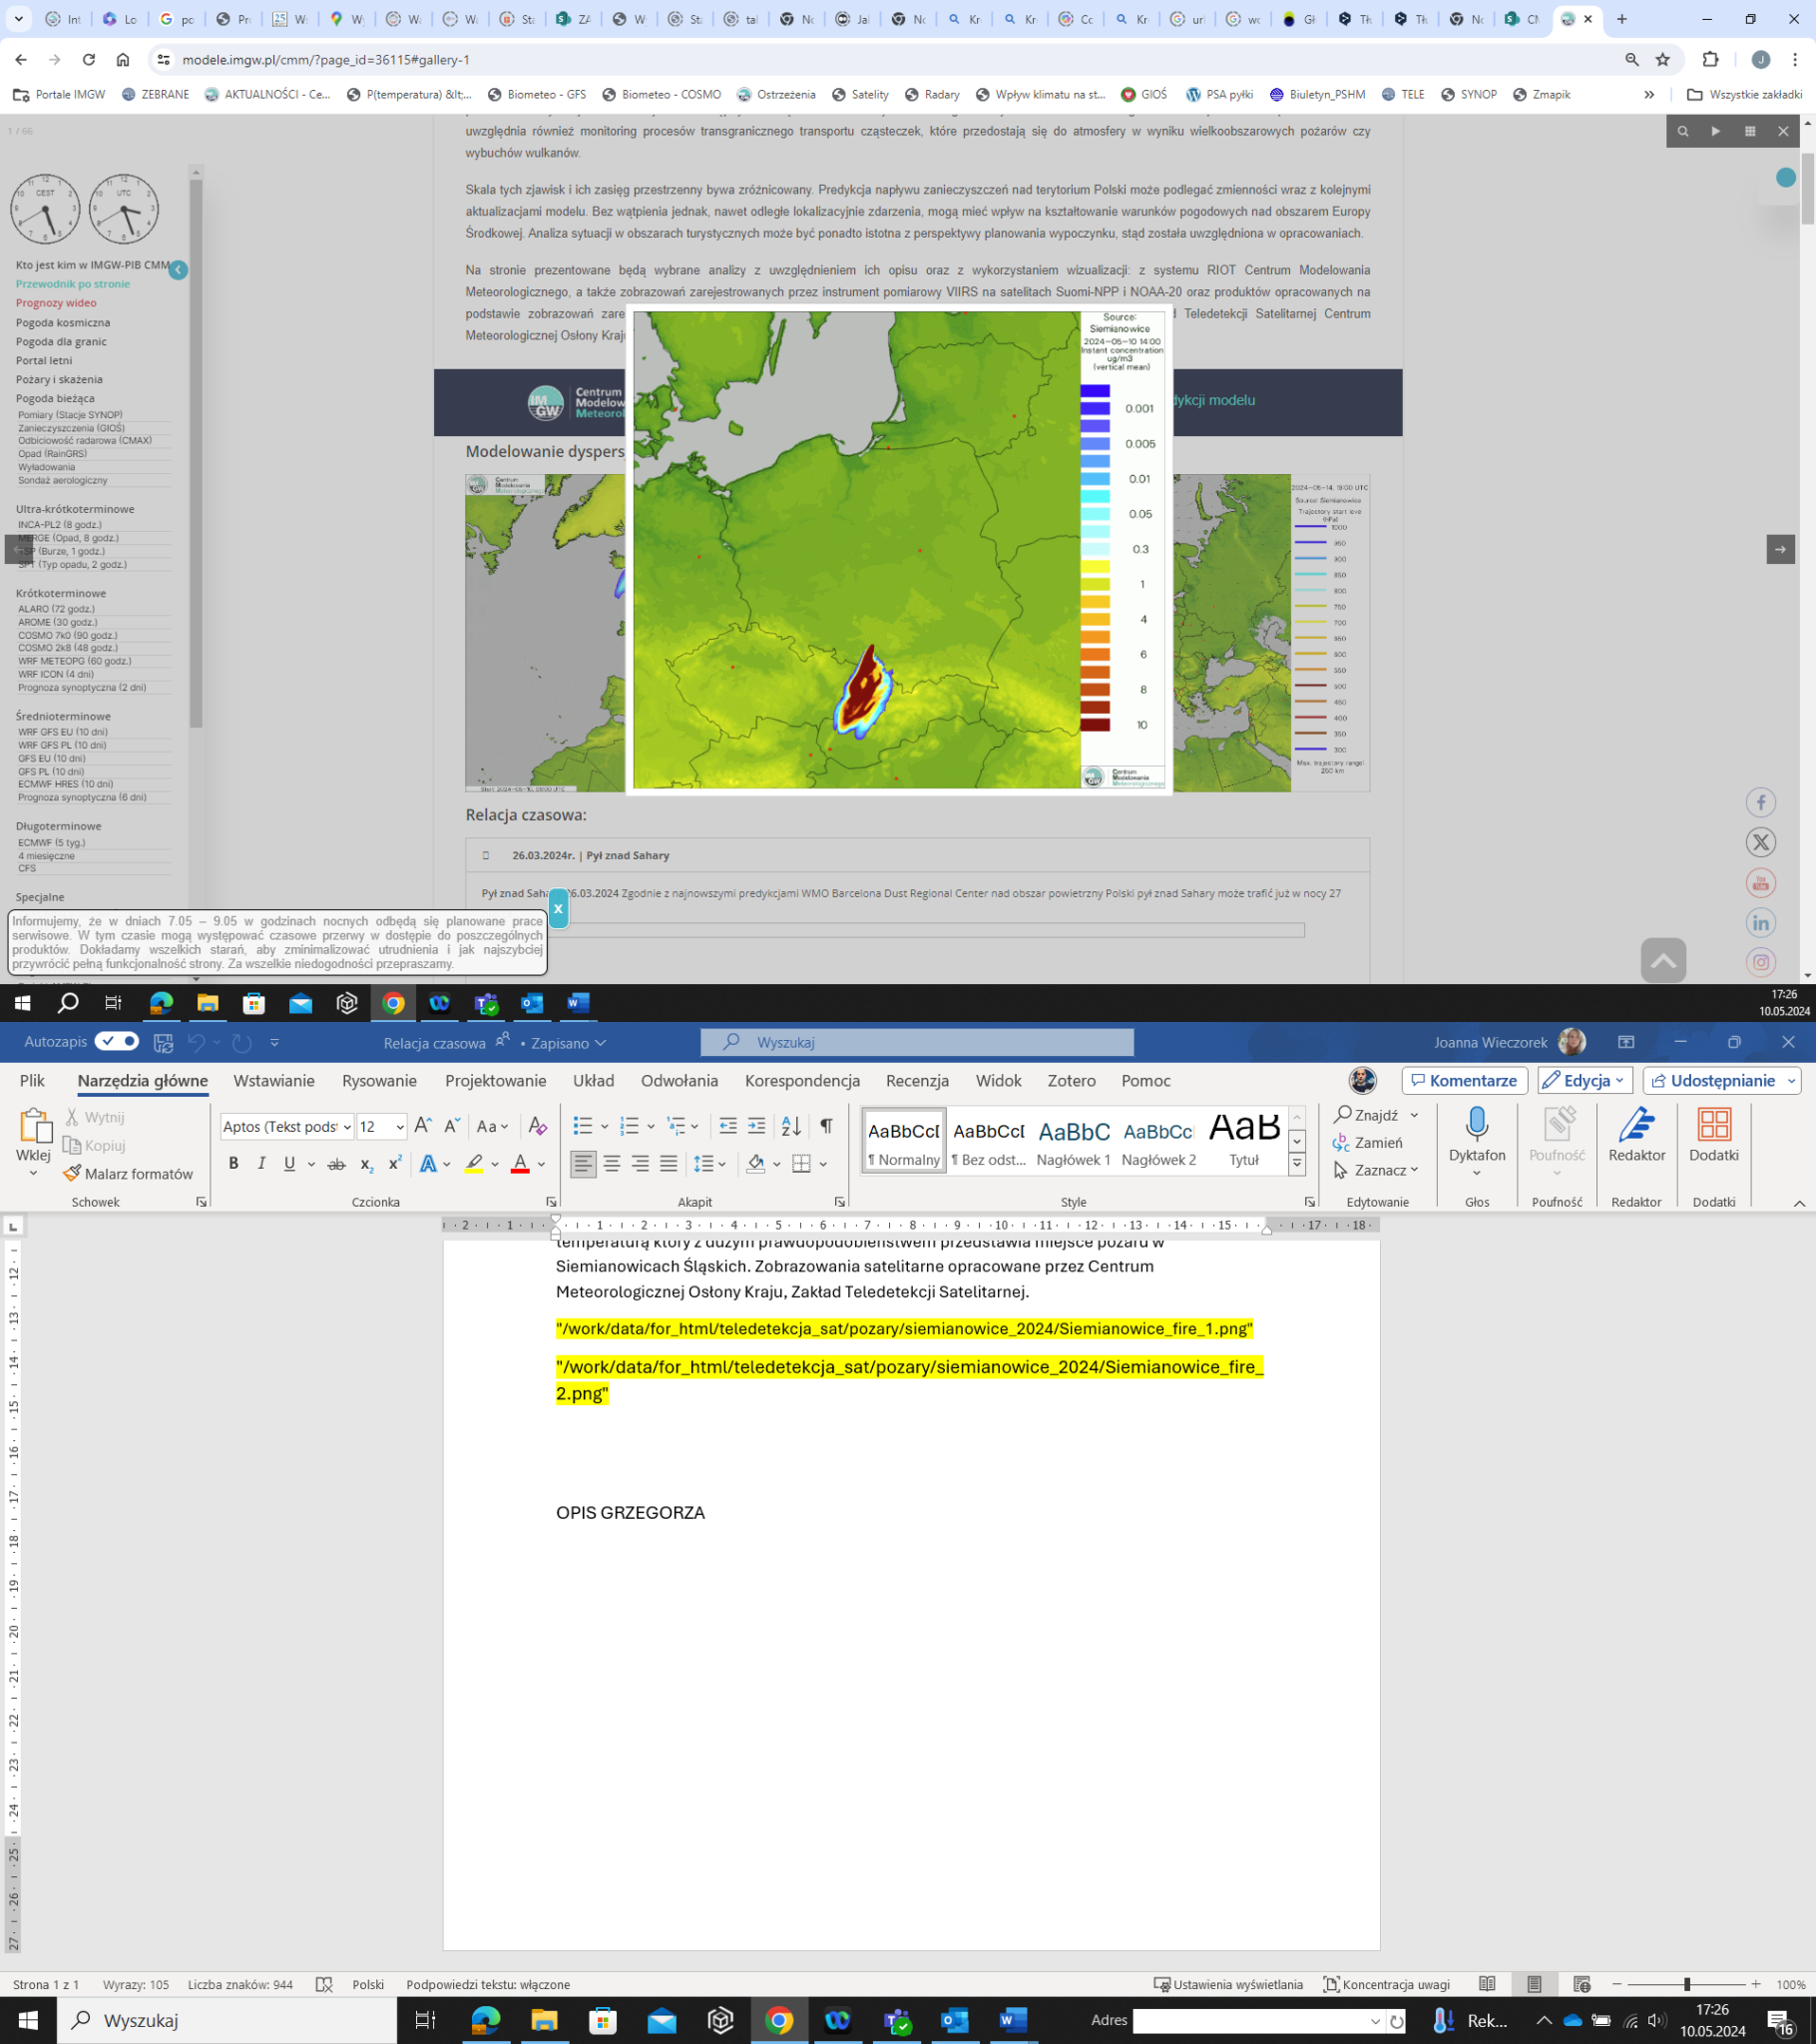Apply strikethrough to selected text
This screenshot has height=2044, width=1816.
point(337,1163)
